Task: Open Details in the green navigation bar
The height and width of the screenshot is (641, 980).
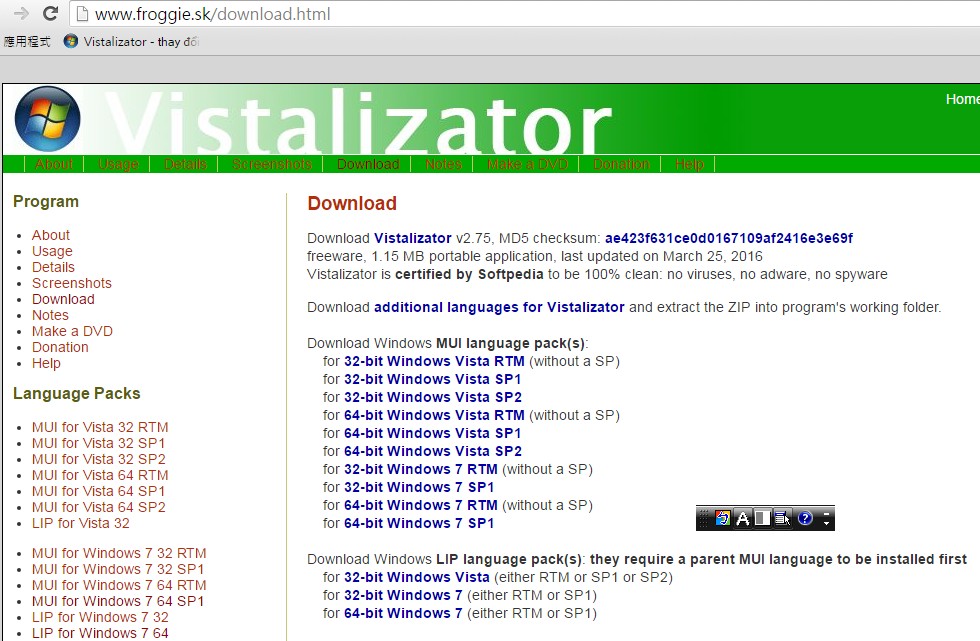Action: pos(185,164)
